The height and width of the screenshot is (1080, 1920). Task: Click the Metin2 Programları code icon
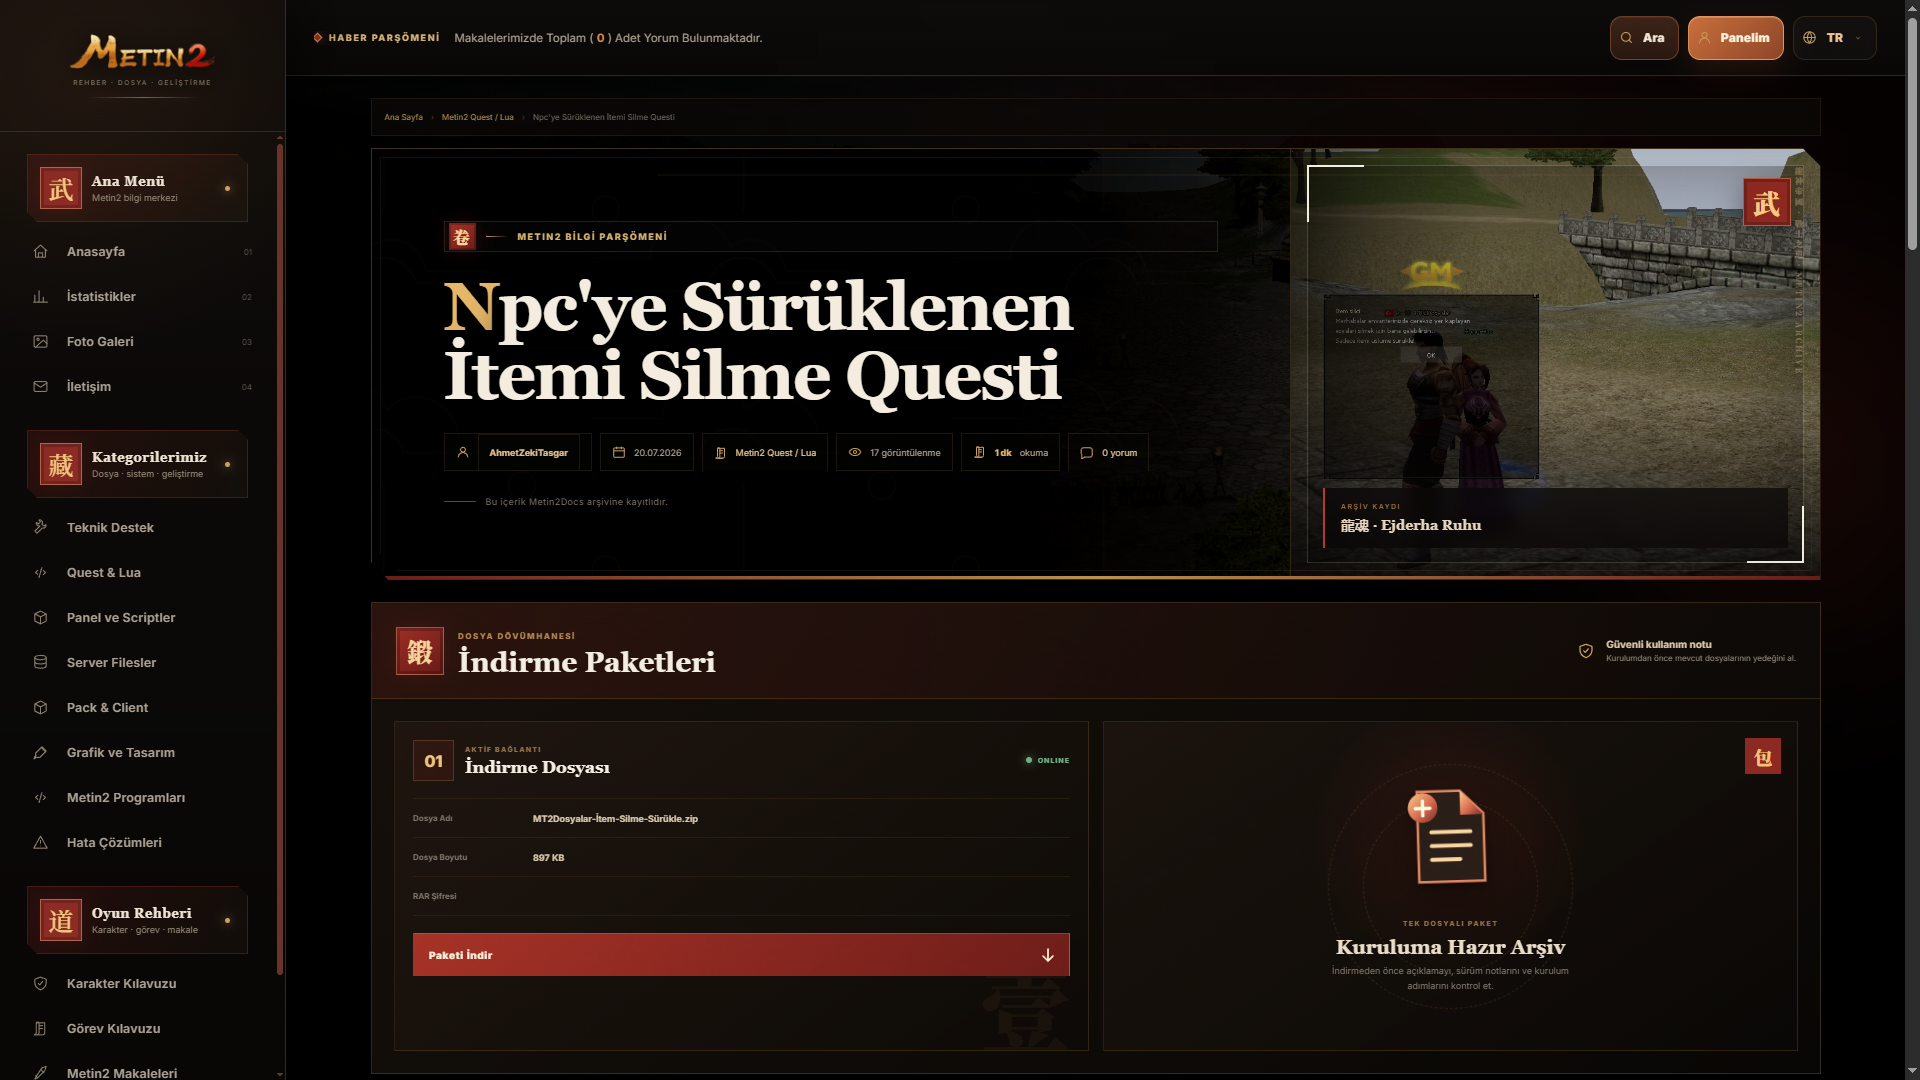pyautogui.click(x=40, y=798)
